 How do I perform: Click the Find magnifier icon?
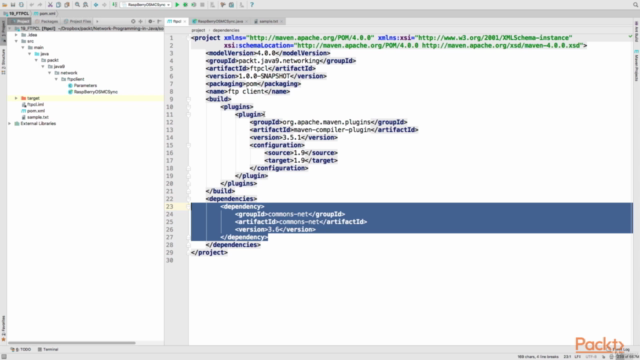77,4
